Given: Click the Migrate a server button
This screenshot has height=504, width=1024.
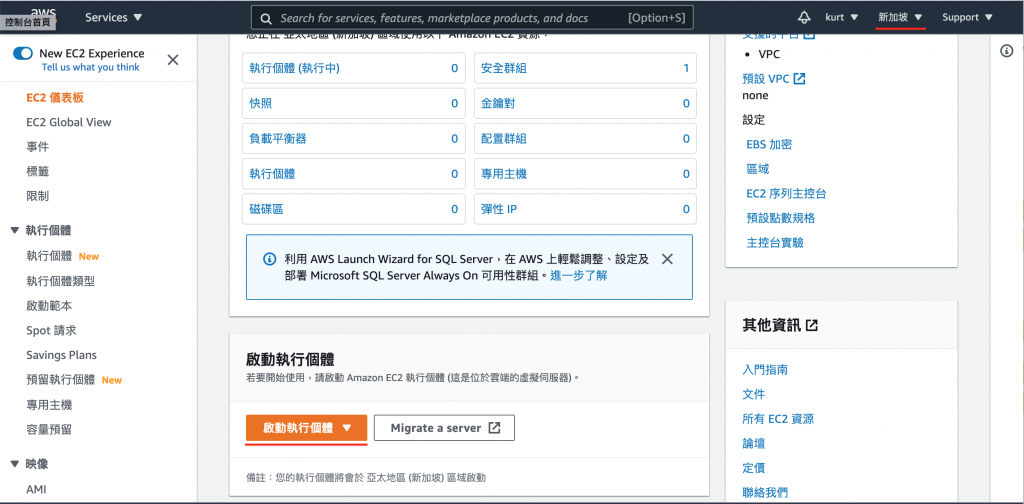Looking at the screenshot, I should click(x=444, y=428).
